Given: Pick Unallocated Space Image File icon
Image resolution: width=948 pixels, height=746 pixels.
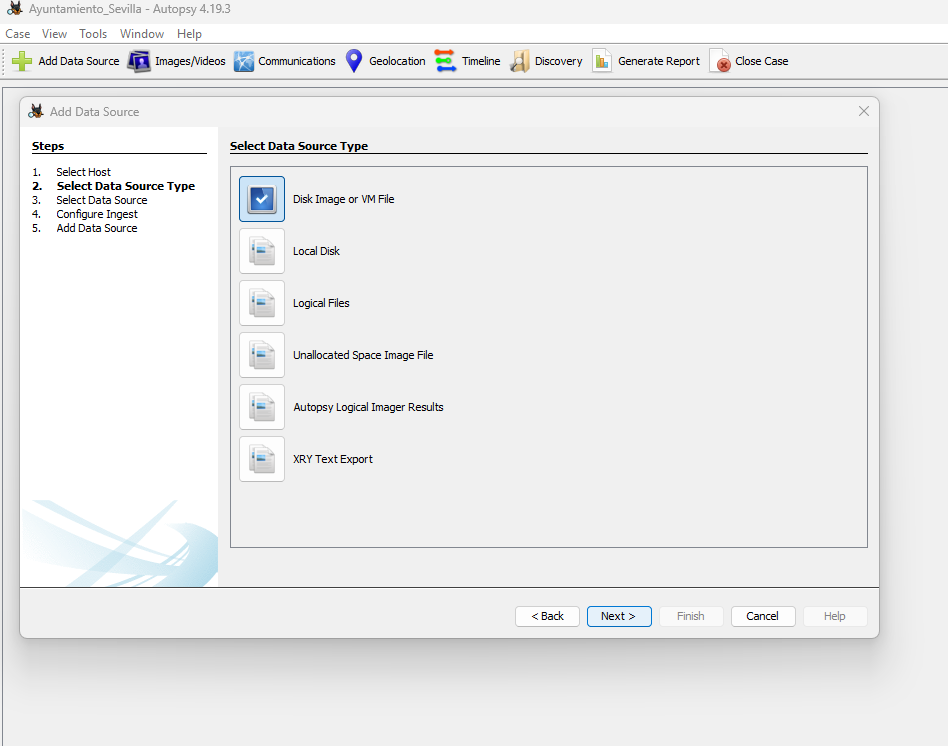Looking at the screenshot, I should (262, 355).
